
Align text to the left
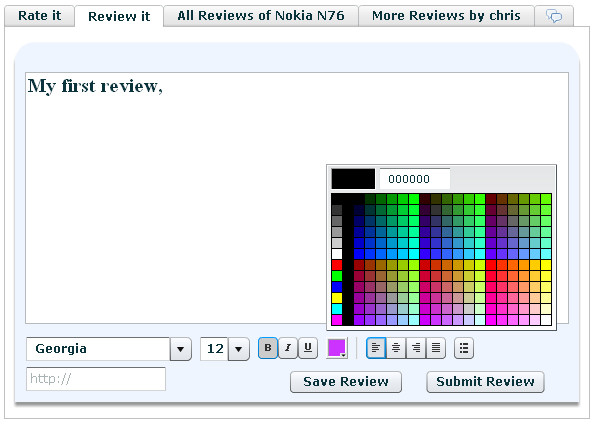[376, 348]
